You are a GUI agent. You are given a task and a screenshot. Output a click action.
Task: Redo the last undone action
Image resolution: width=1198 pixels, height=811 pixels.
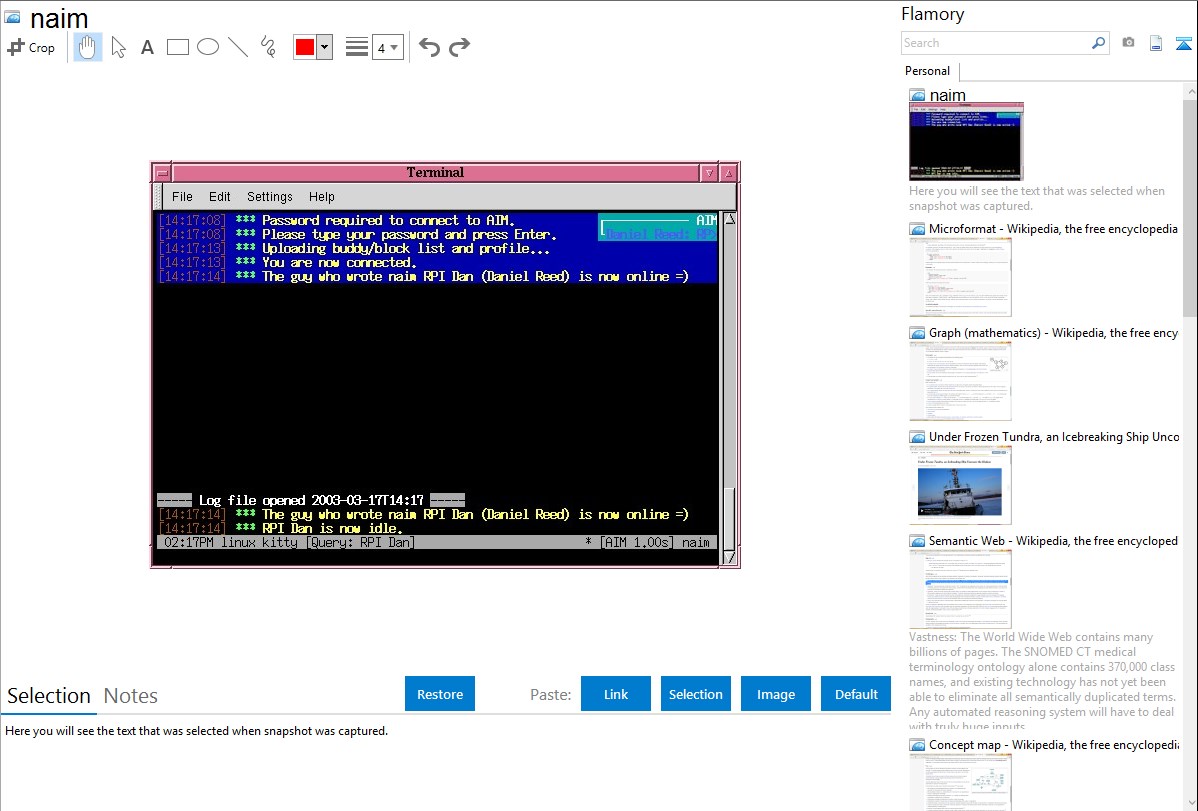click(459, 47)
